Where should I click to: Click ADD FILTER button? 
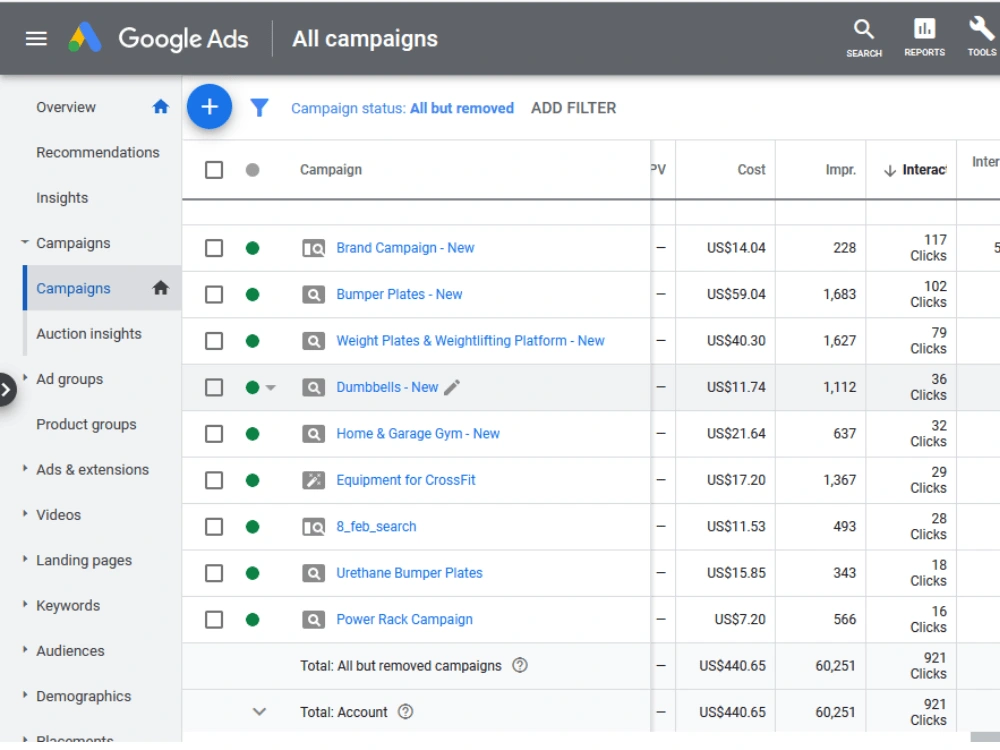(573, 108)
